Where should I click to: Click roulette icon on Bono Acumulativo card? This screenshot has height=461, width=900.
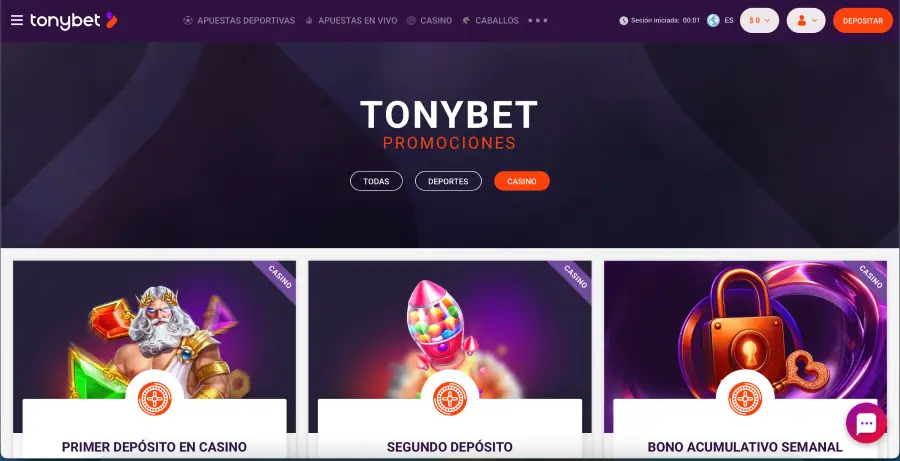pyautogui.click(x=745, y=398)
